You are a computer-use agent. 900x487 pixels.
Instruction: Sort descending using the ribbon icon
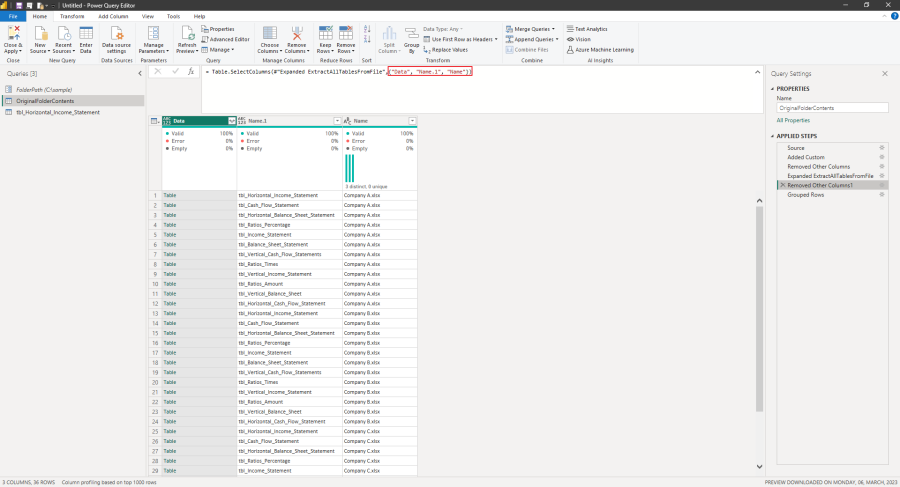click(367, 39)
